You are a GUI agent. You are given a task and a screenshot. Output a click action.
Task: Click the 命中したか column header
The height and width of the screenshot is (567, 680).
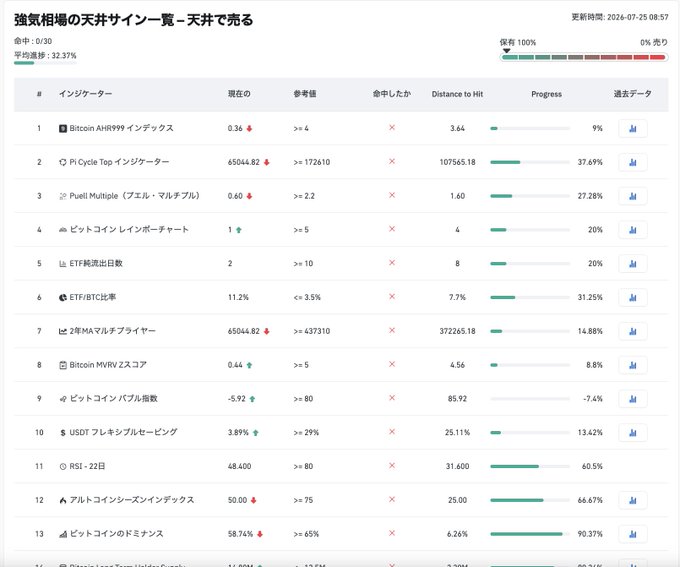(x=392, y=94)
